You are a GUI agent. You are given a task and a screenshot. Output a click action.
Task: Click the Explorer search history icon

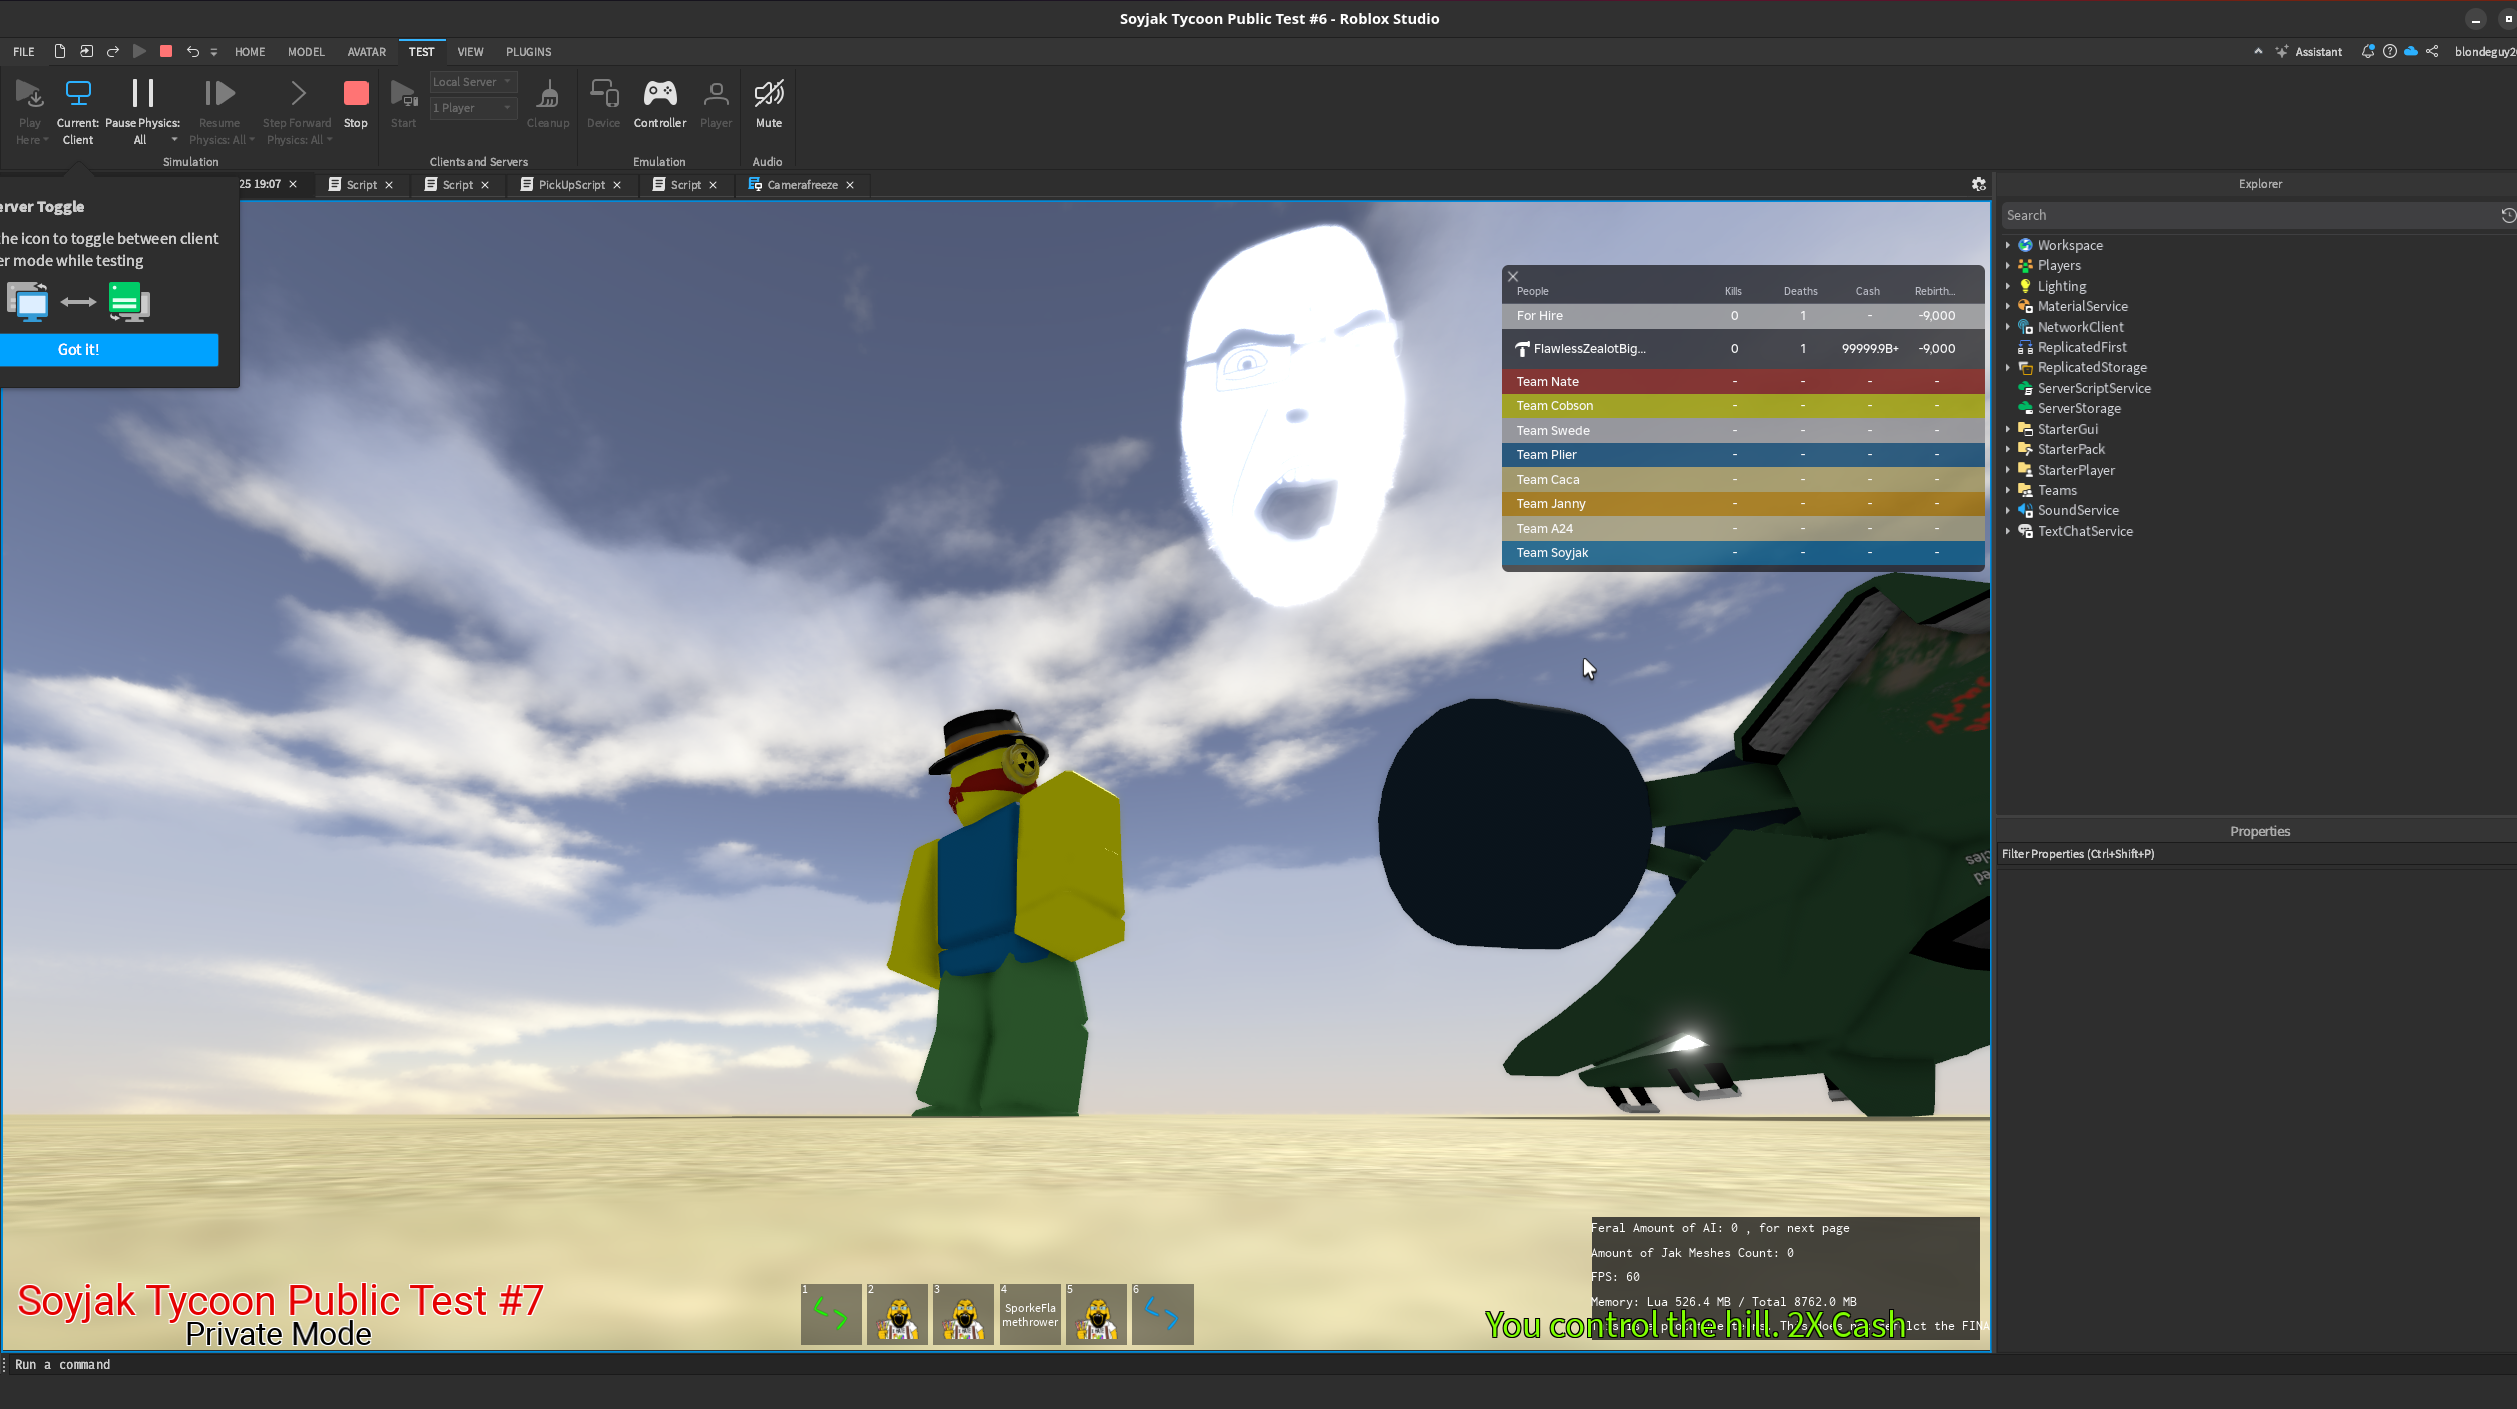coord(2508,215)
